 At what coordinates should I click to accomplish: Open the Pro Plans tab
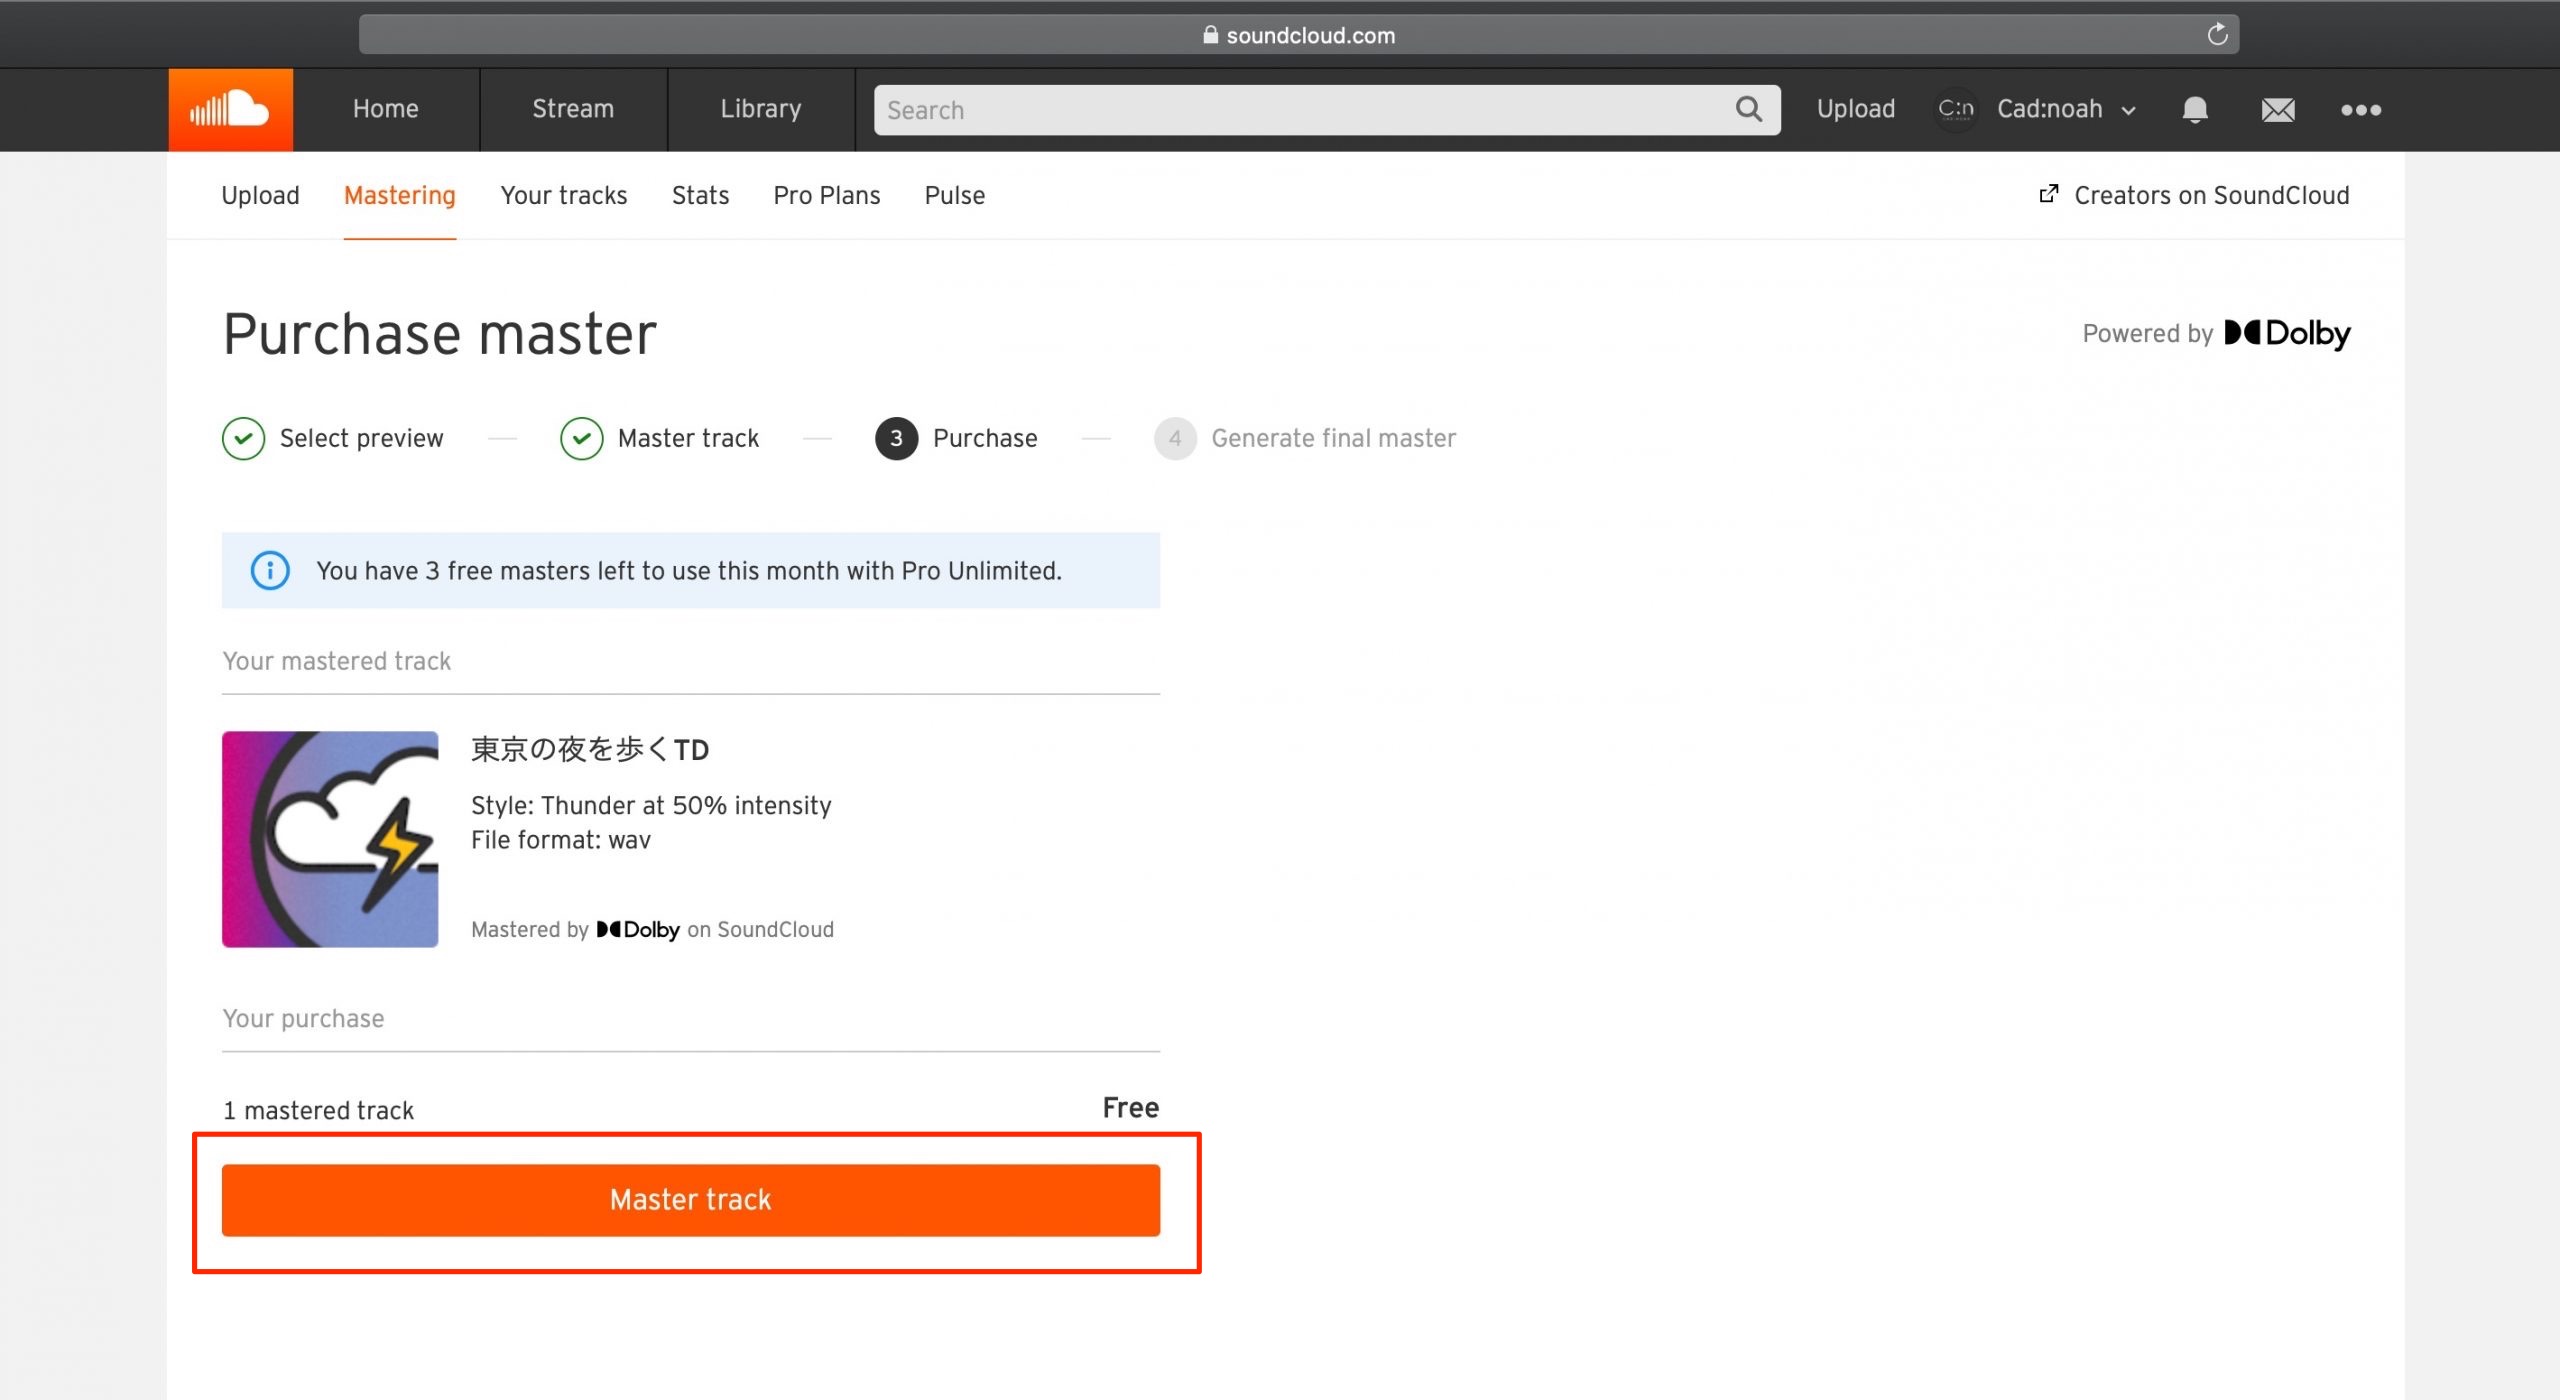point(827,195)
